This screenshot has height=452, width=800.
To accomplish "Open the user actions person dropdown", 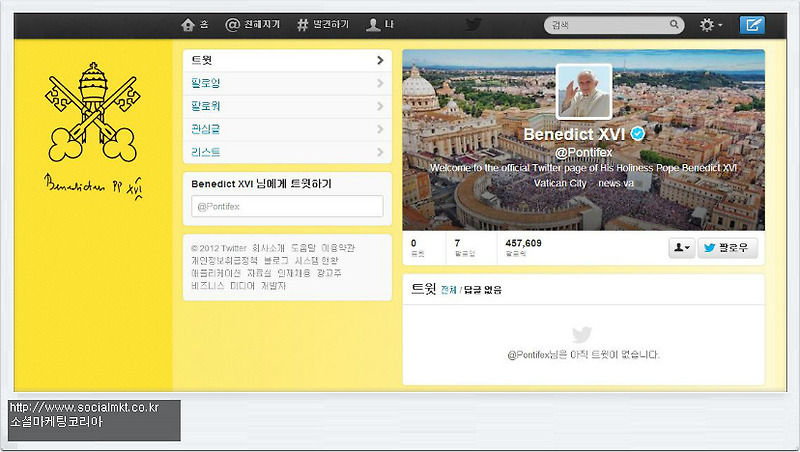I will coord(682,248).
